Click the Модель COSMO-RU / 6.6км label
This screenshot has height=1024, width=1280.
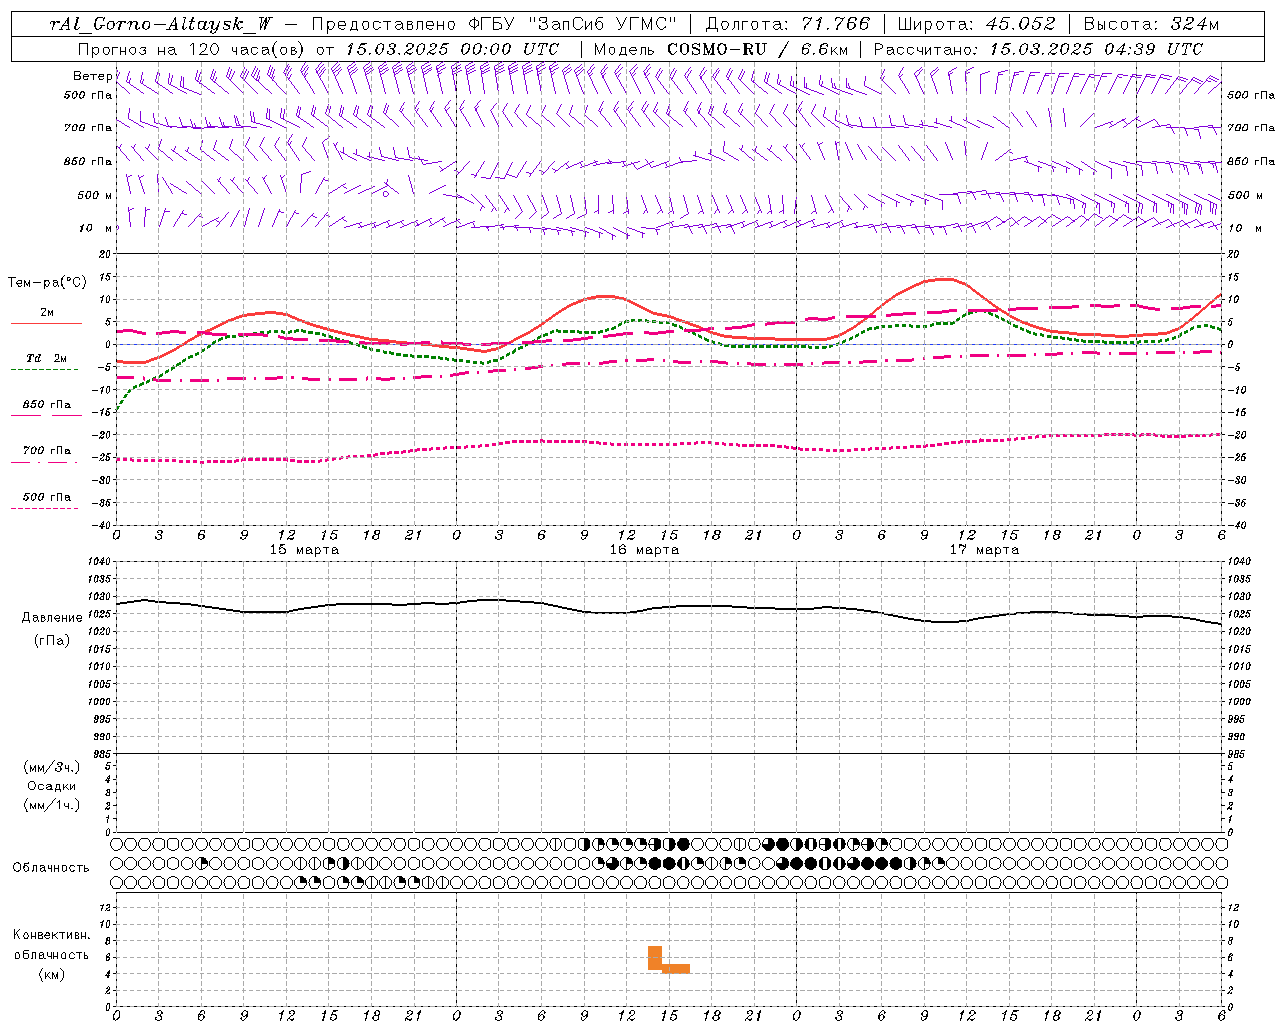pos(721,49)
